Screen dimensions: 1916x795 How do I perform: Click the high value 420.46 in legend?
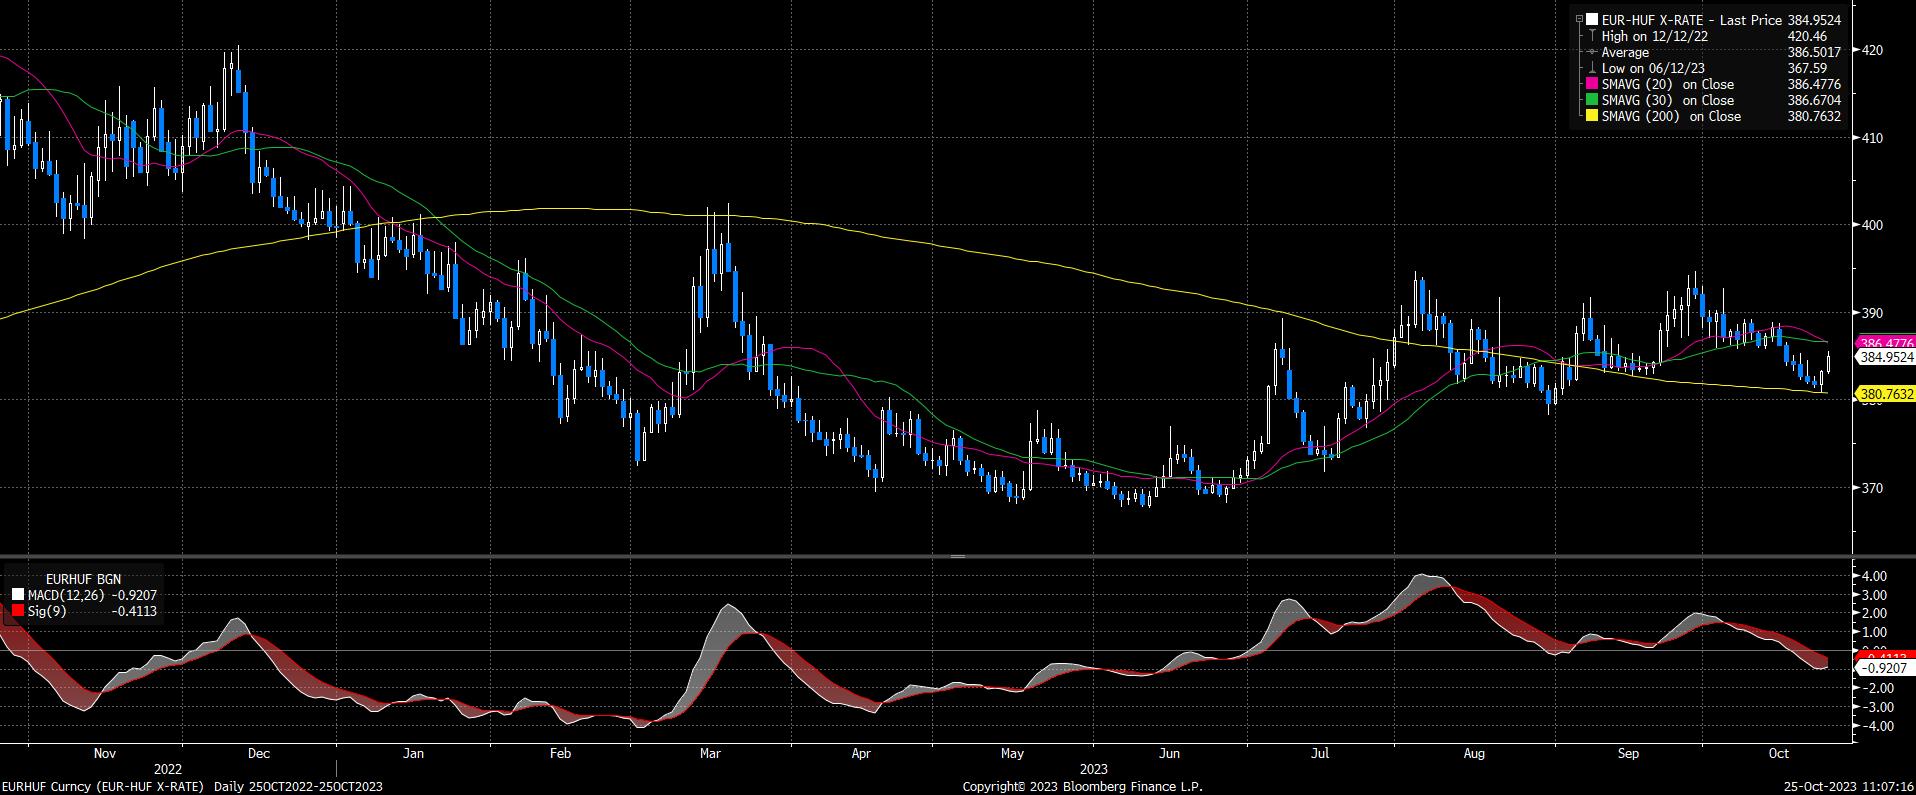[1807, 36]
